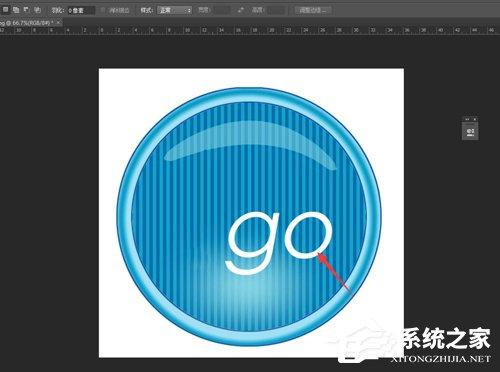Viewport: 500px width, 372px height.
Task: Click the white 'go' text on the button
Action: click(279, 242)
